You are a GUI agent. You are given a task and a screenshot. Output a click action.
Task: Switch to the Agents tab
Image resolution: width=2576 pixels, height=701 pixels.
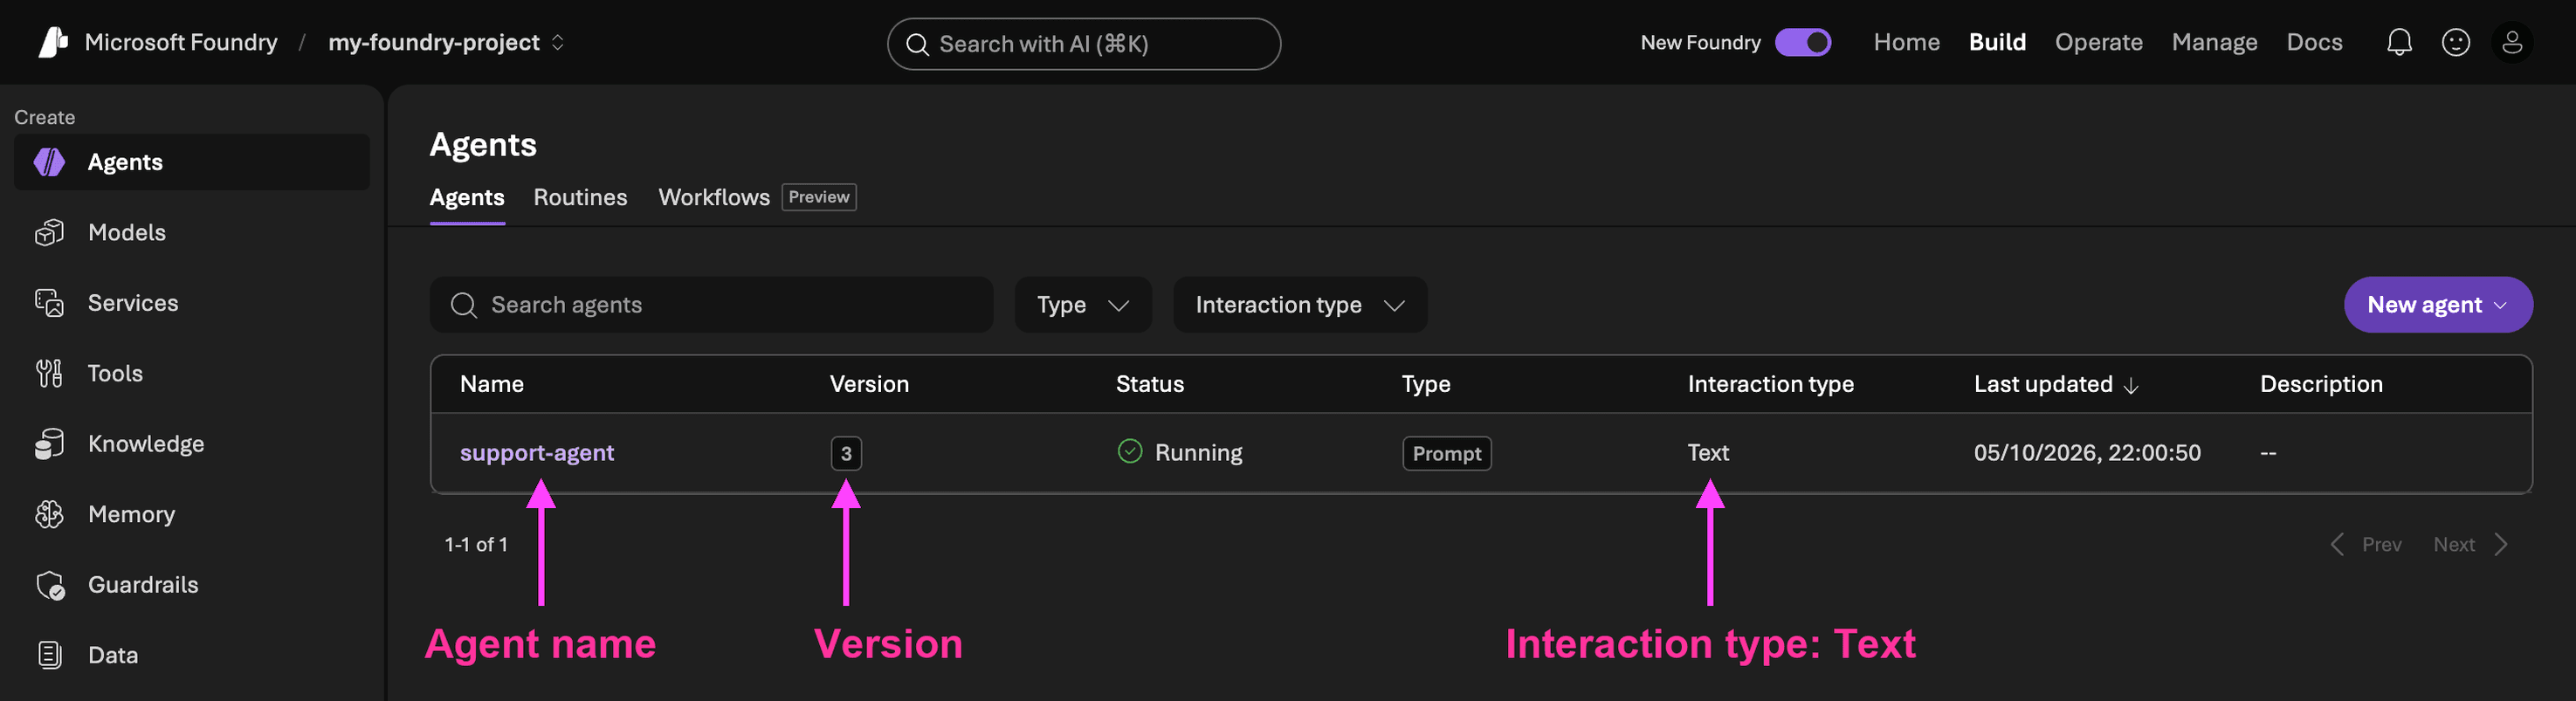(467, 197)
